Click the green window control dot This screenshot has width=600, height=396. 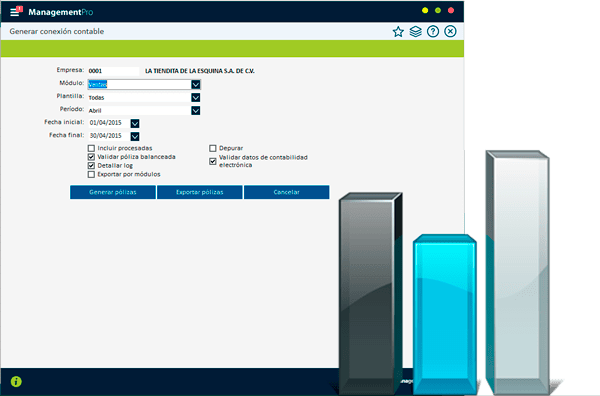(x=438, y=10)
